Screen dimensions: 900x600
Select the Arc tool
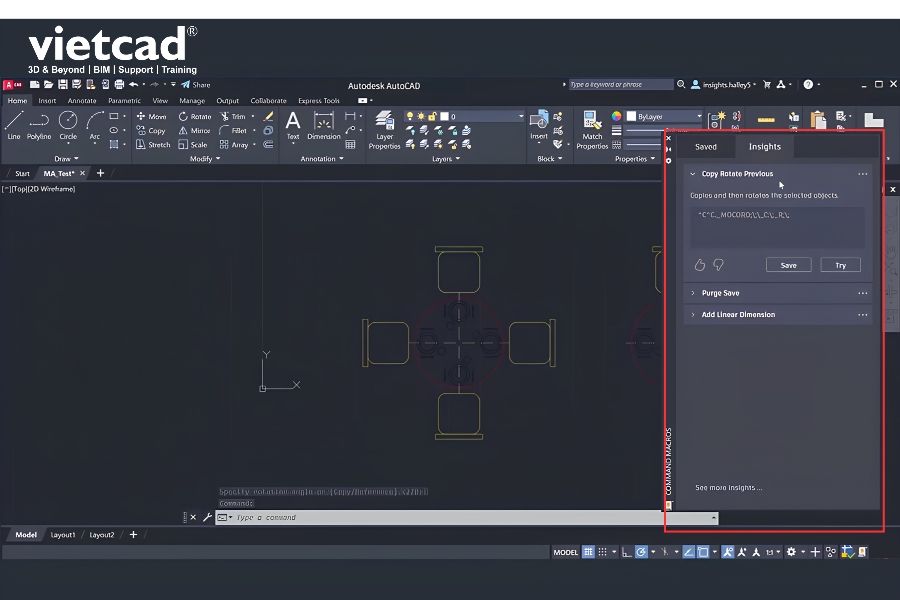95,126
